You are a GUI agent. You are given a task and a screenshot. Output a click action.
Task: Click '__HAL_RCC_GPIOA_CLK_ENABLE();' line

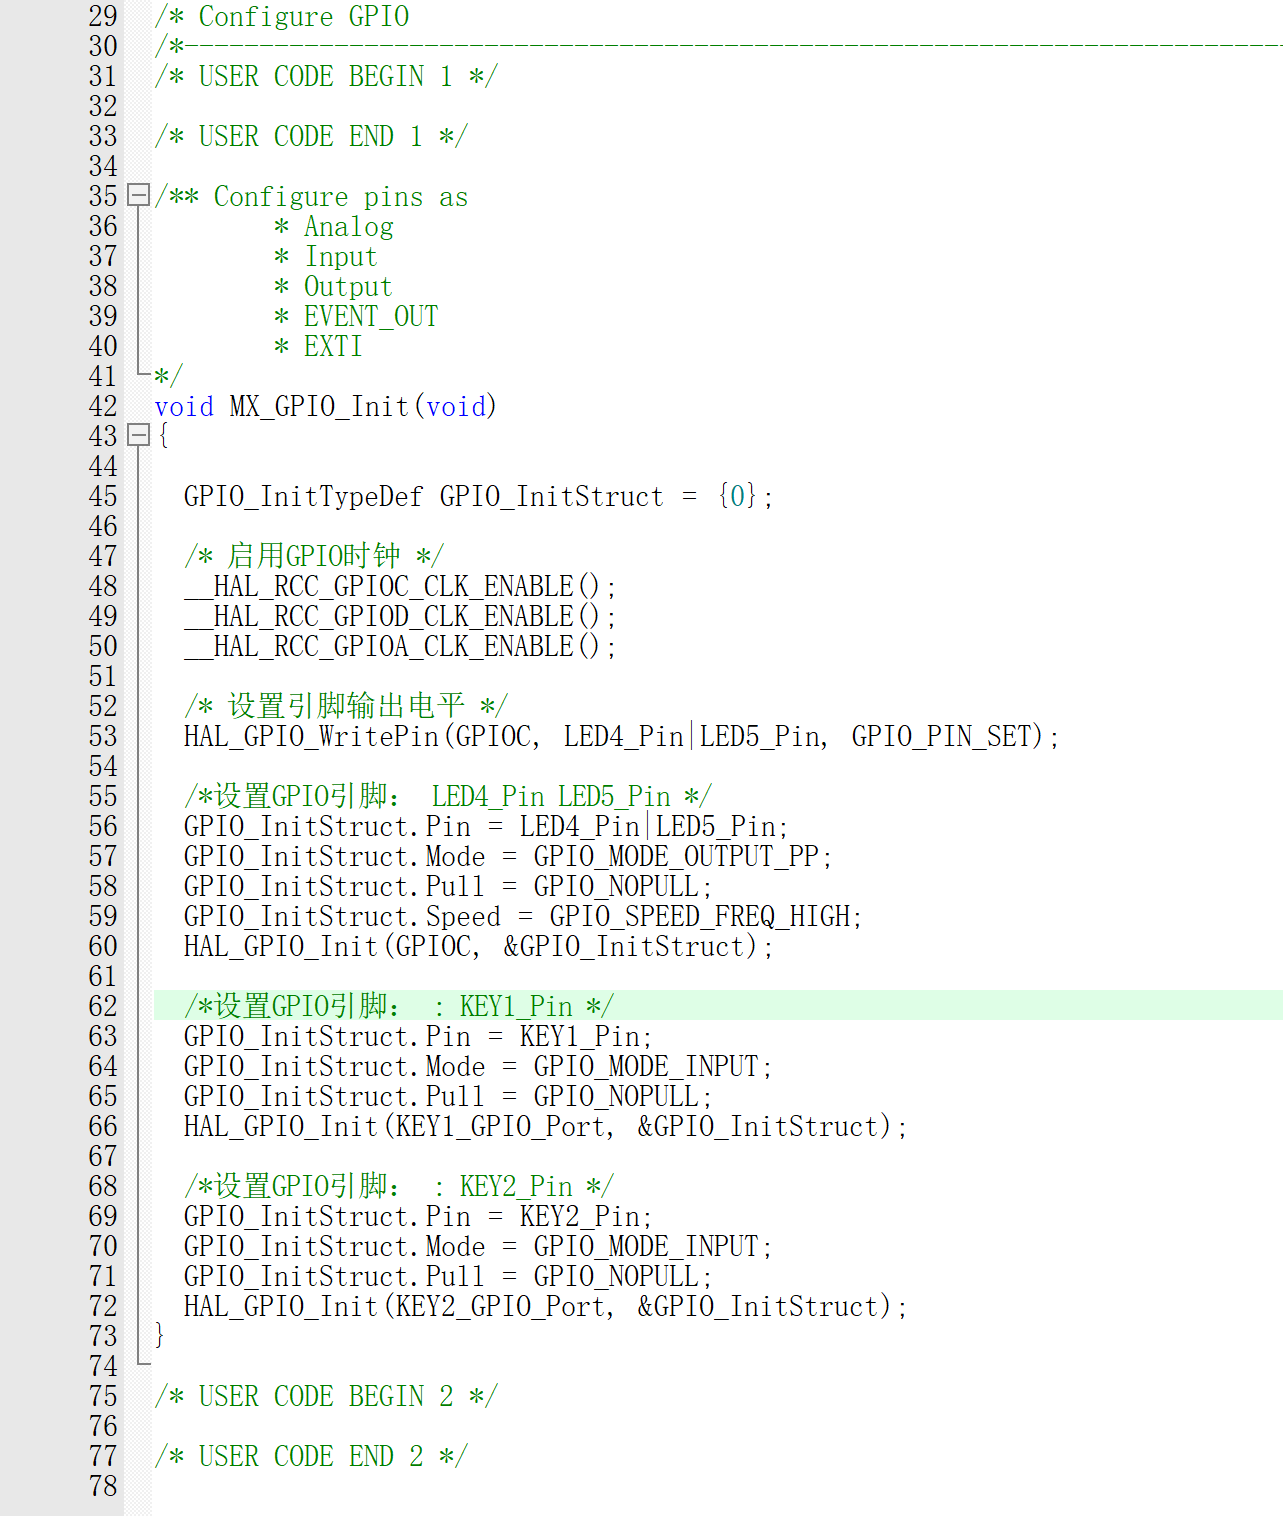pyautogui.click(x=400, y=646)
